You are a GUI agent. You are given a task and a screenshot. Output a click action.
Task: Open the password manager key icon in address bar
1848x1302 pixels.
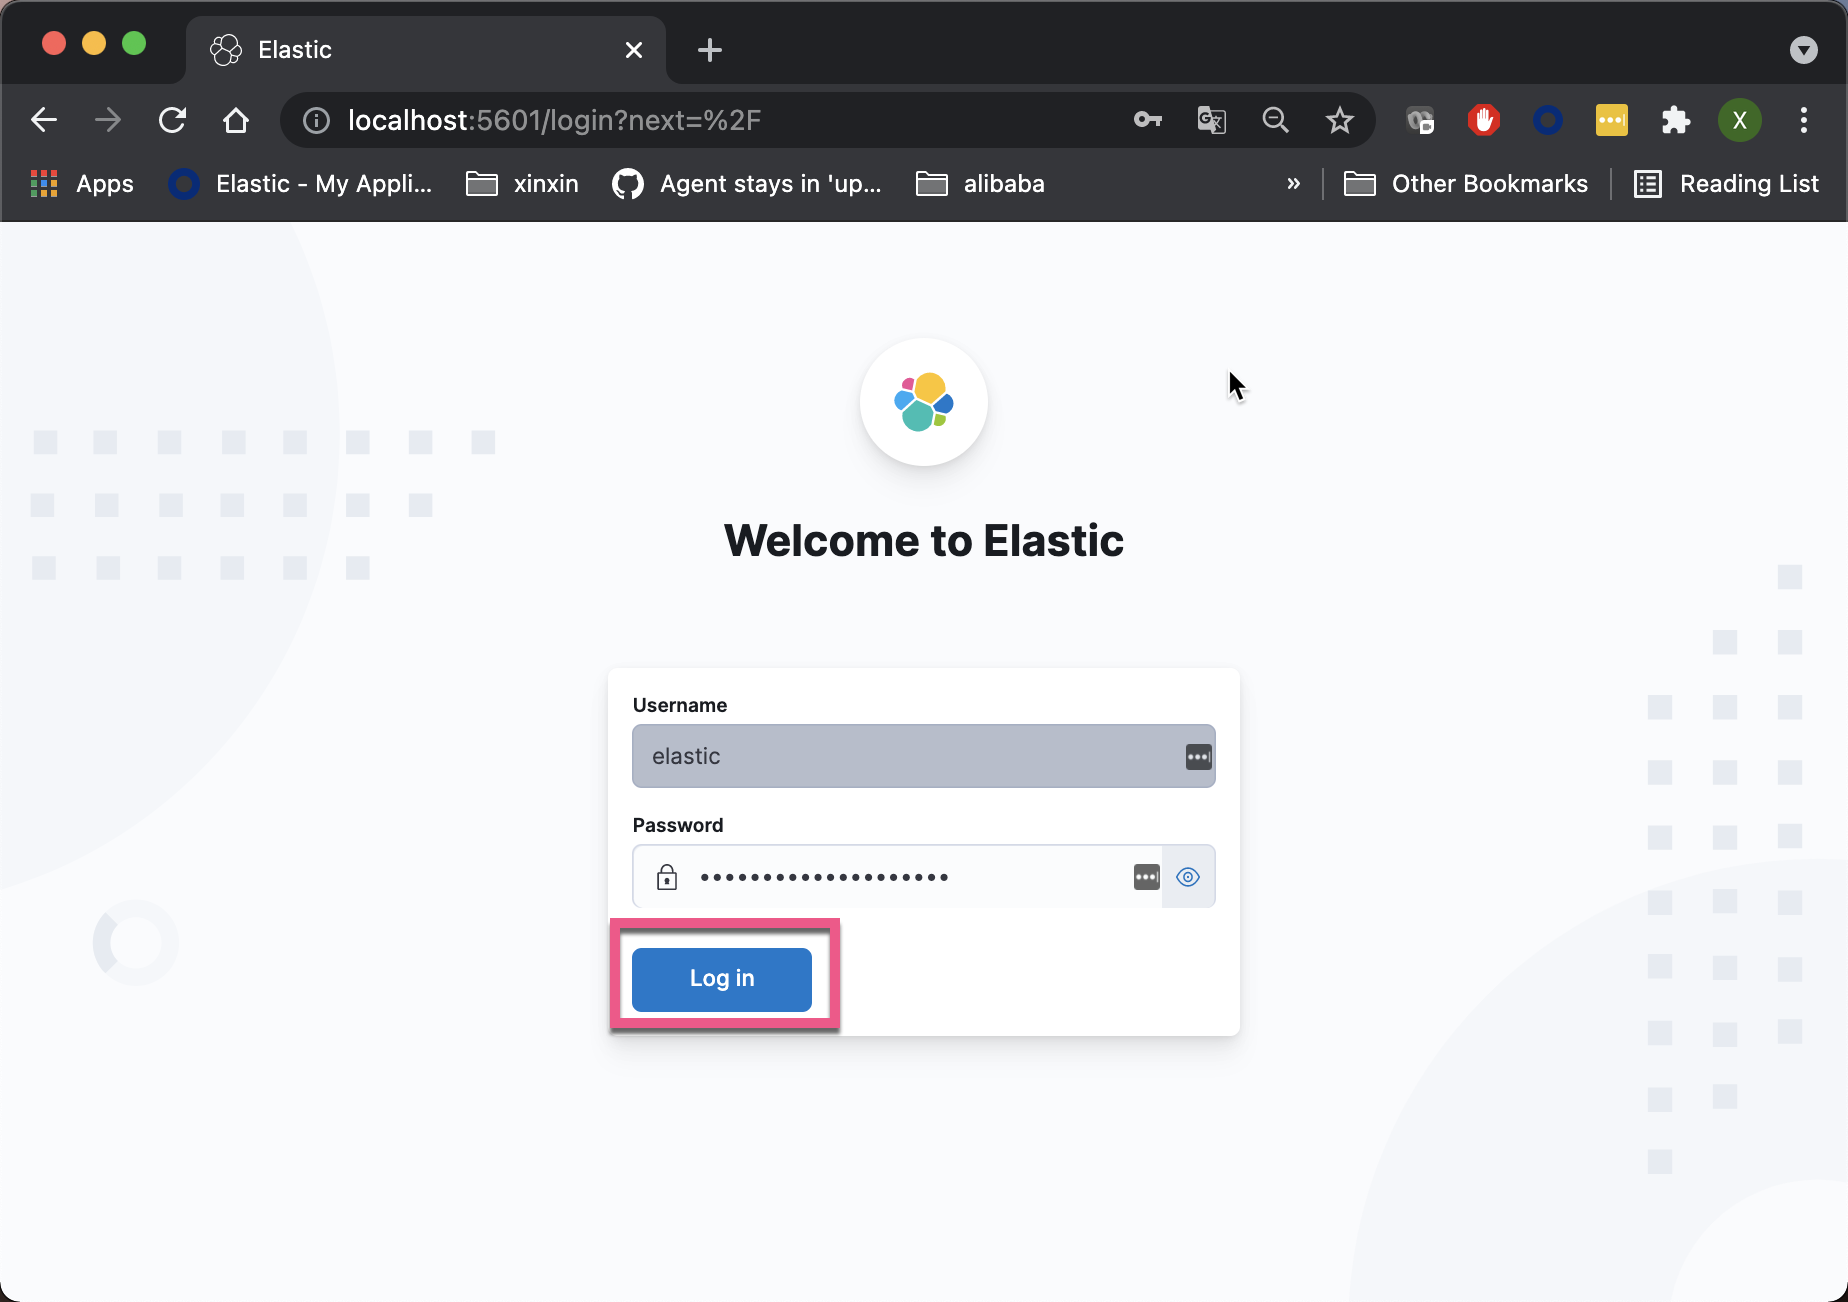pyautogui.click(x=1147, y=120)
